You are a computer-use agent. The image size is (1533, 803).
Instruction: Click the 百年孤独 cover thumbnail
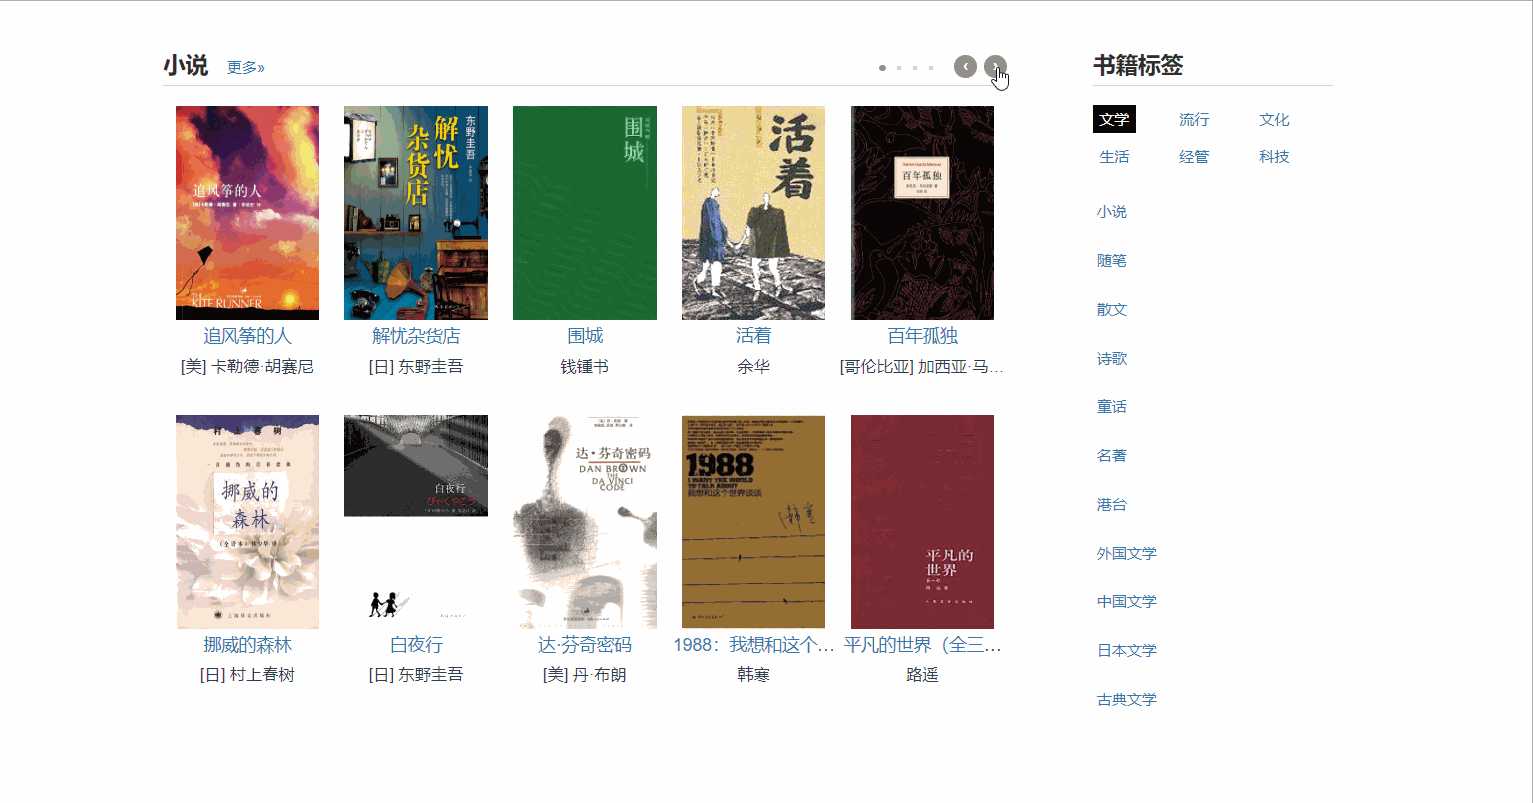click(922, 213)
